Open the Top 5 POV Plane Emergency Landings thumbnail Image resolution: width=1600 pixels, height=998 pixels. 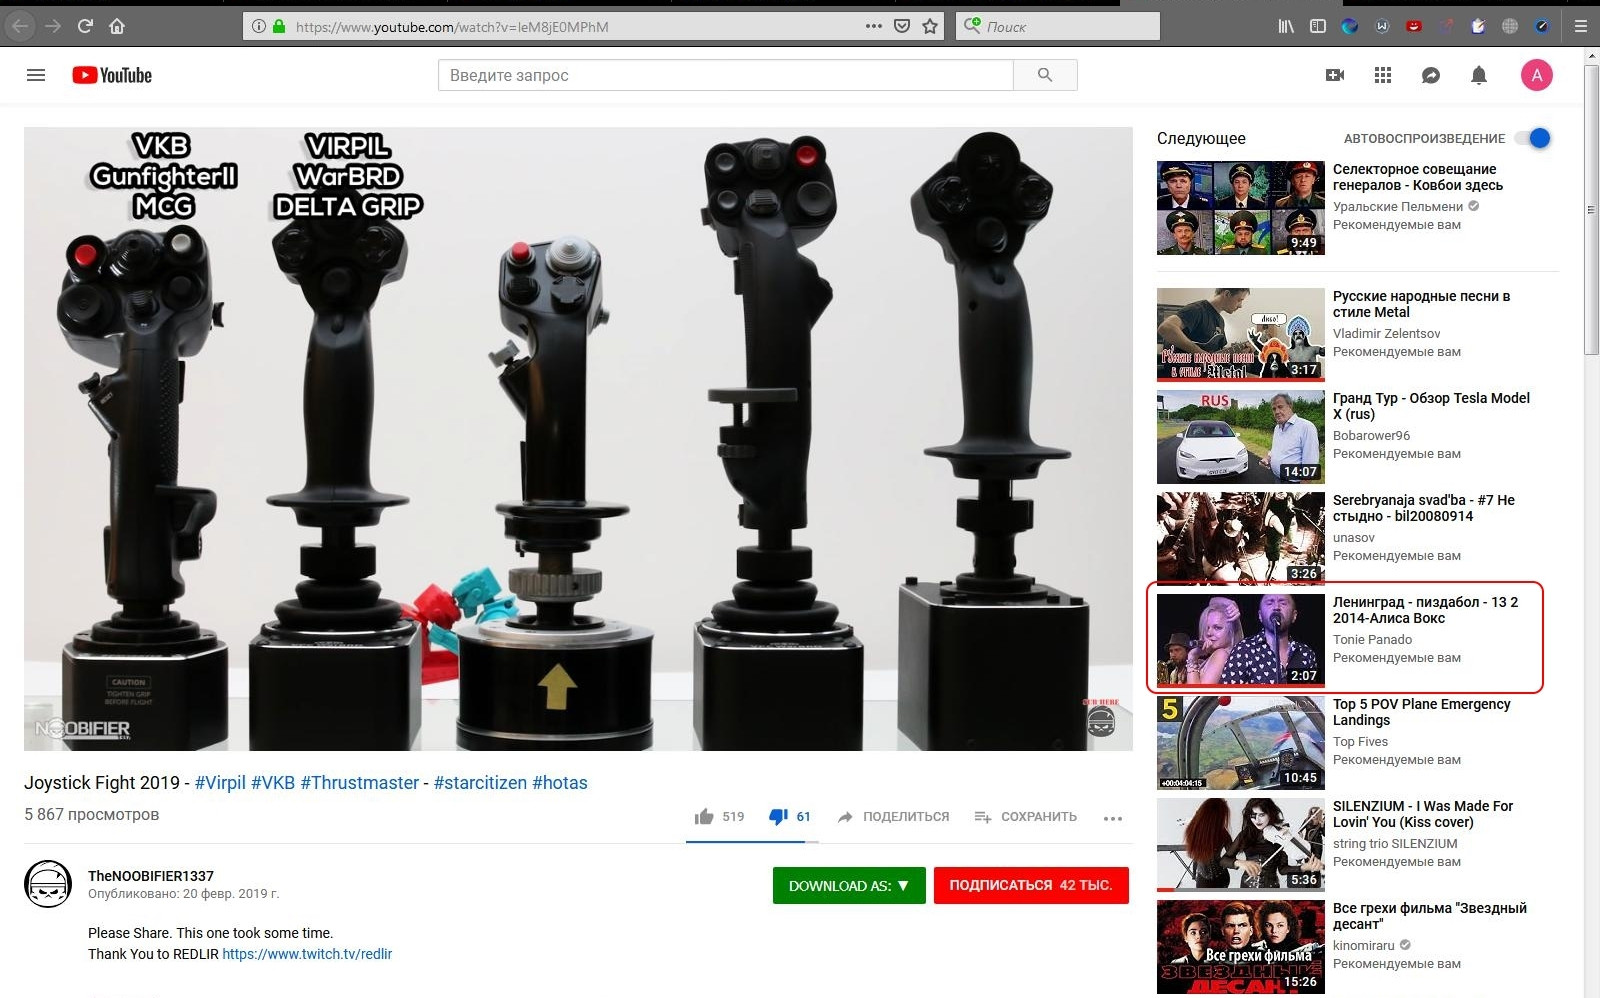pos(1241,743)
